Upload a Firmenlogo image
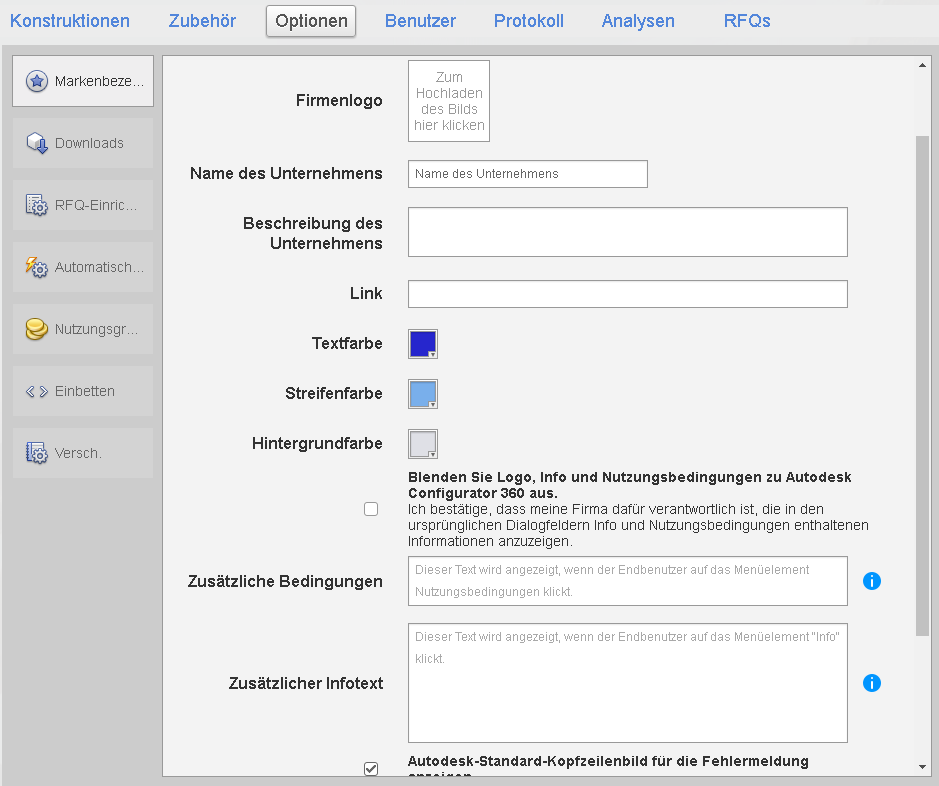The image size is (939, 786). pyautogui.click(x=448, y=100)
